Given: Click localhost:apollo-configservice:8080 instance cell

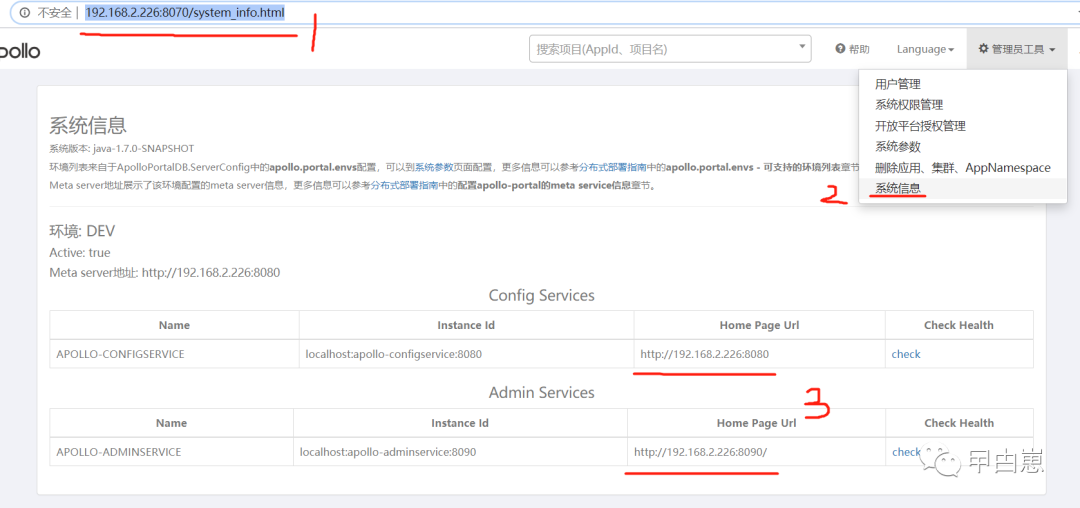Looking at the screenshot, I should (x=466, y=354).
